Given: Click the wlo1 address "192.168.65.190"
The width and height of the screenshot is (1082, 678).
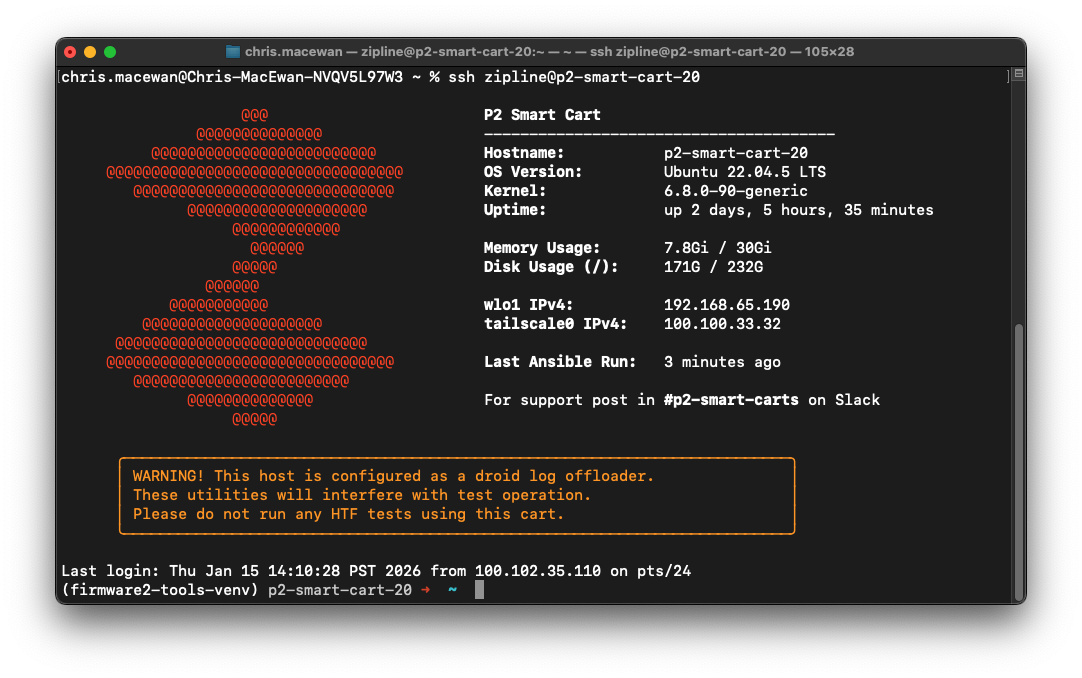Looking at the screenshot, I should click(x=727, y=305).
